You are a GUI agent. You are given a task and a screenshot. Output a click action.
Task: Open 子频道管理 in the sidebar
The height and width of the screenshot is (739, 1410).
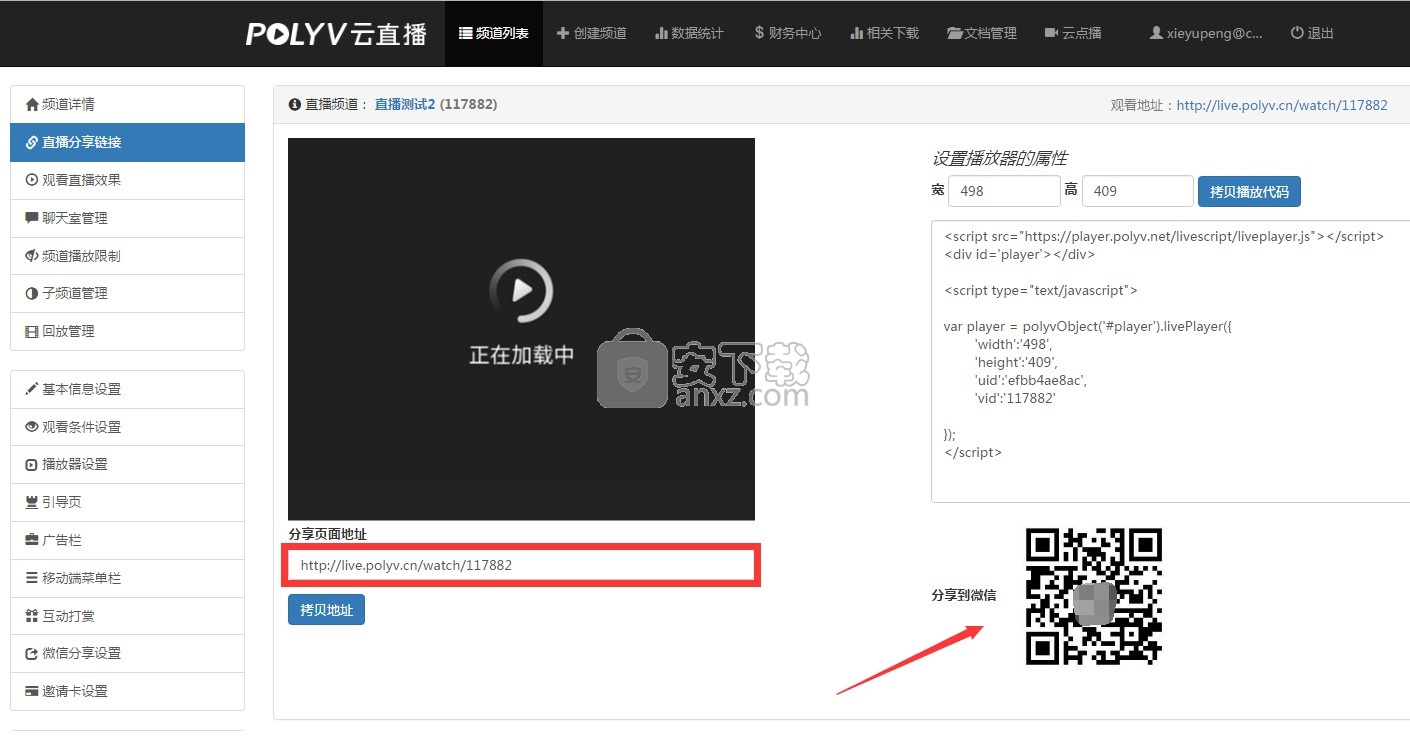click(x=127, y=293)
